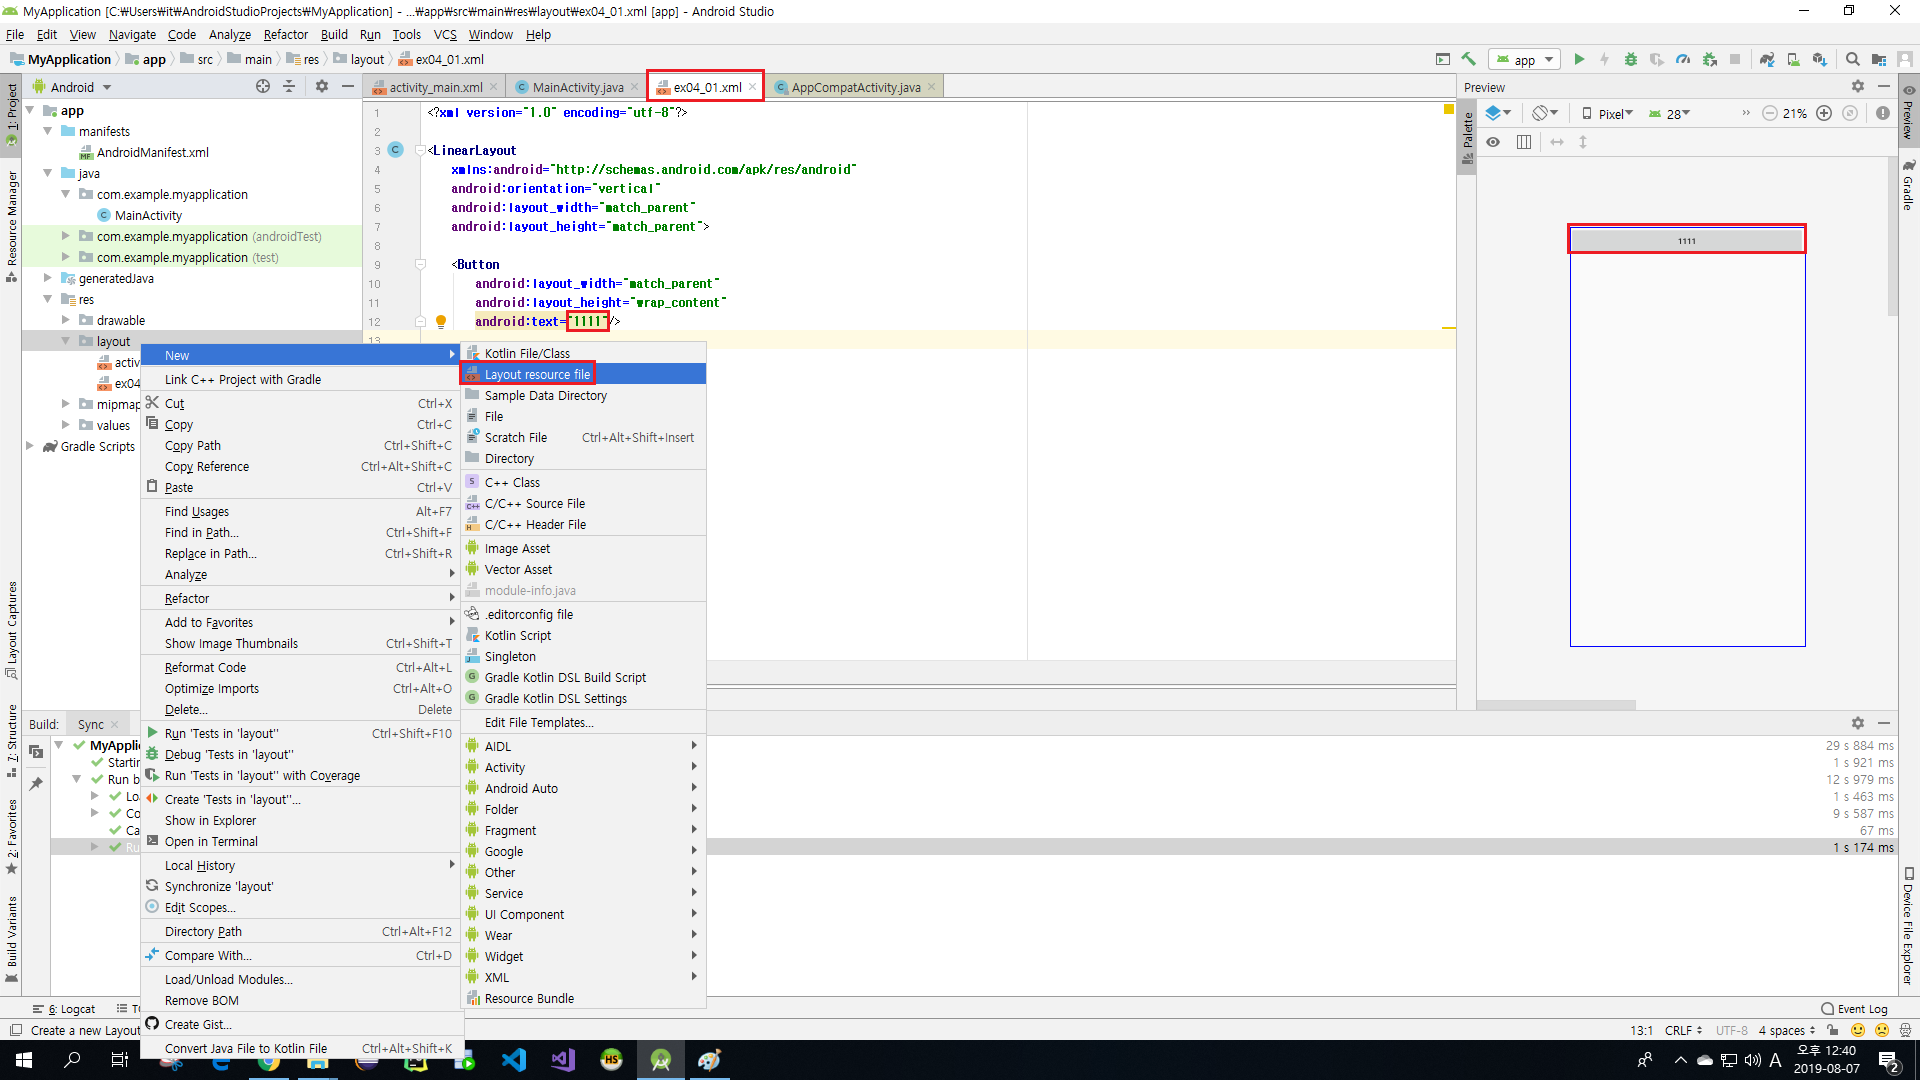Collapse the manifests folder in project tree
The width and height of the screenshot is (1920, 1080).
tap(47, 131)
